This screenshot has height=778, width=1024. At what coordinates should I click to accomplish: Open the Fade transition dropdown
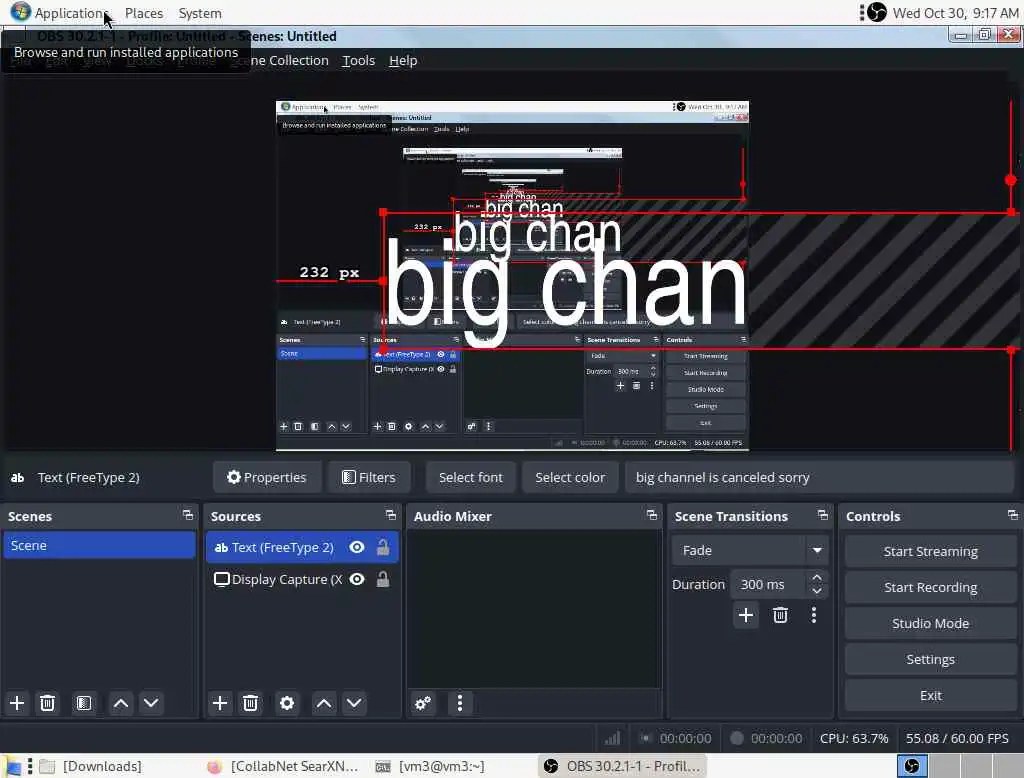tap(750, 551)
